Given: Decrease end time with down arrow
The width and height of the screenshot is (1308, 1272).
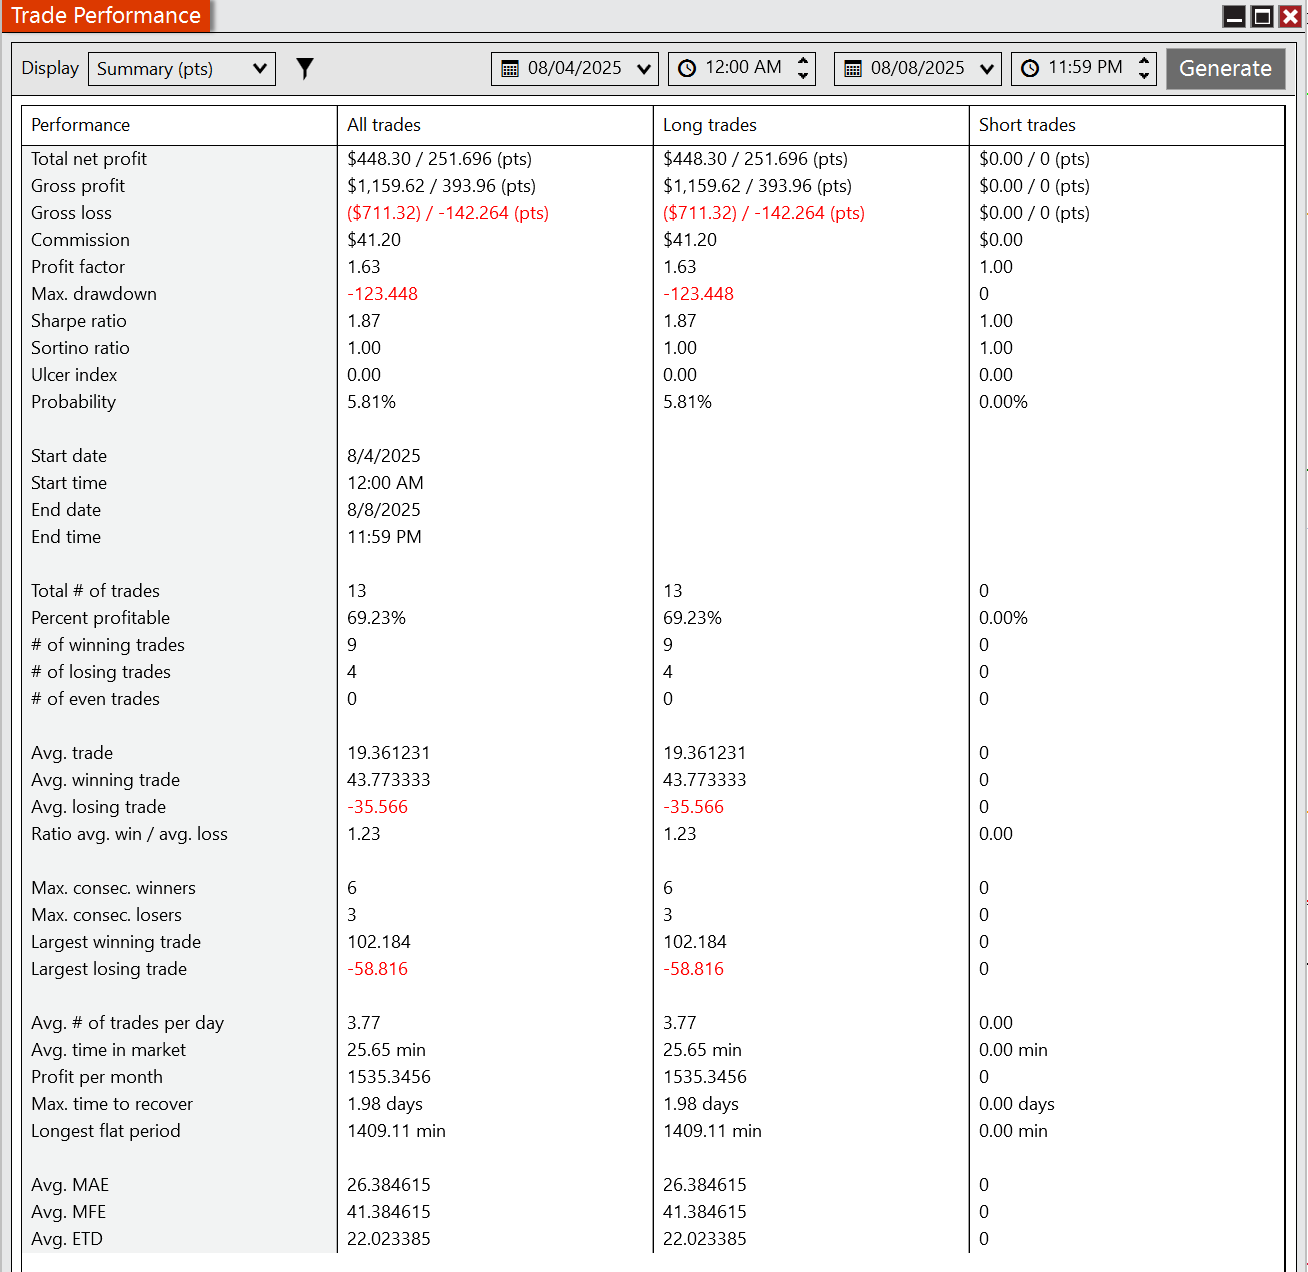Looking at the screenshot, I should pos(1144,76).
